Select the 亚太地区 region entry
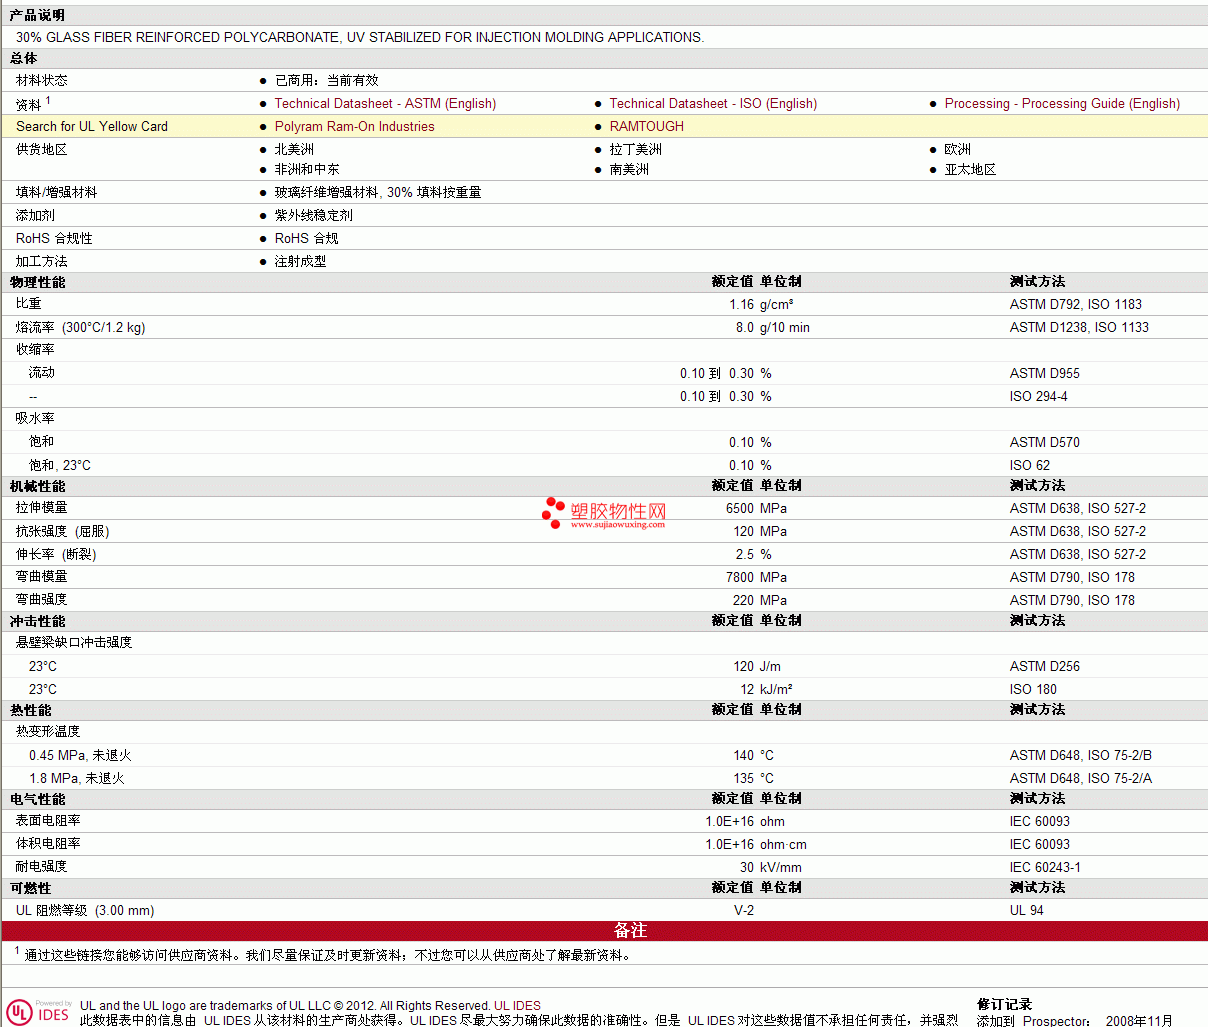Image resolution: width=1208 pixels, height=1027 pixels. click(x=971, y=169)
